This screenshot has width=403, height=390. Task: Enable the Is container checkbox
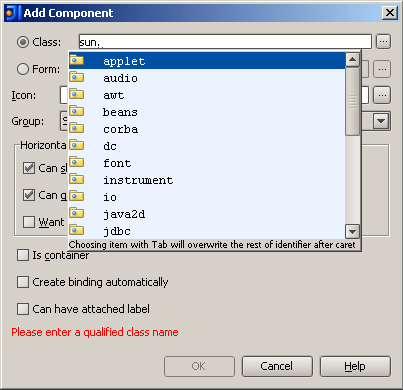[23, 255]
